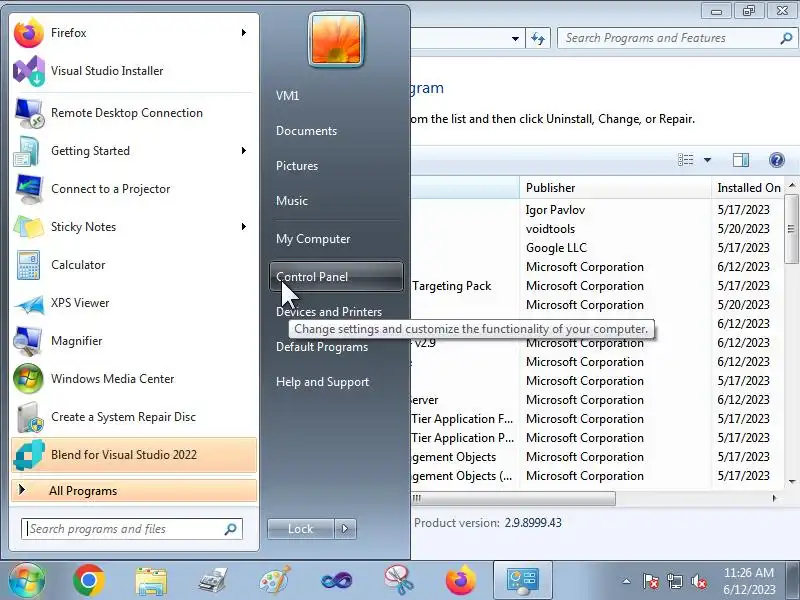The image size is (800, 600).
Task: Open the help button in Programs and Features
Action: pyautogui.click(x=777, y=160)
